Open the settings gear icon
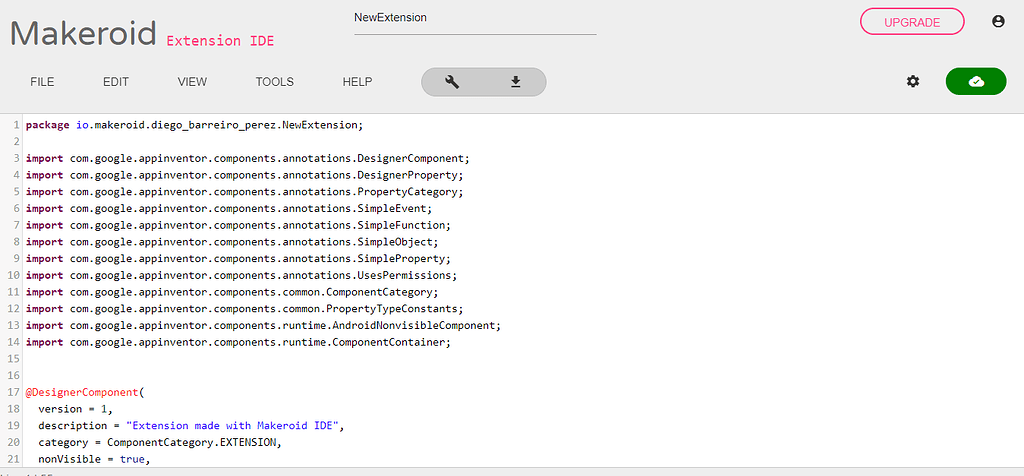 [x=913, y=82]
